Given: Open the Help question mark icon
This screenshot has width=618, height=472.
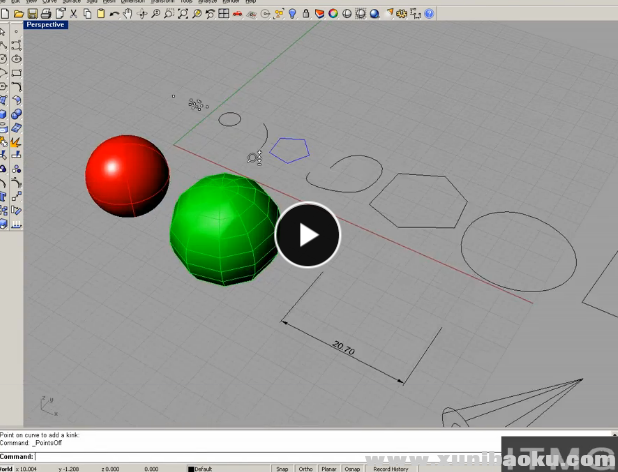Looking at the screenshot, I should click(429, 14).
